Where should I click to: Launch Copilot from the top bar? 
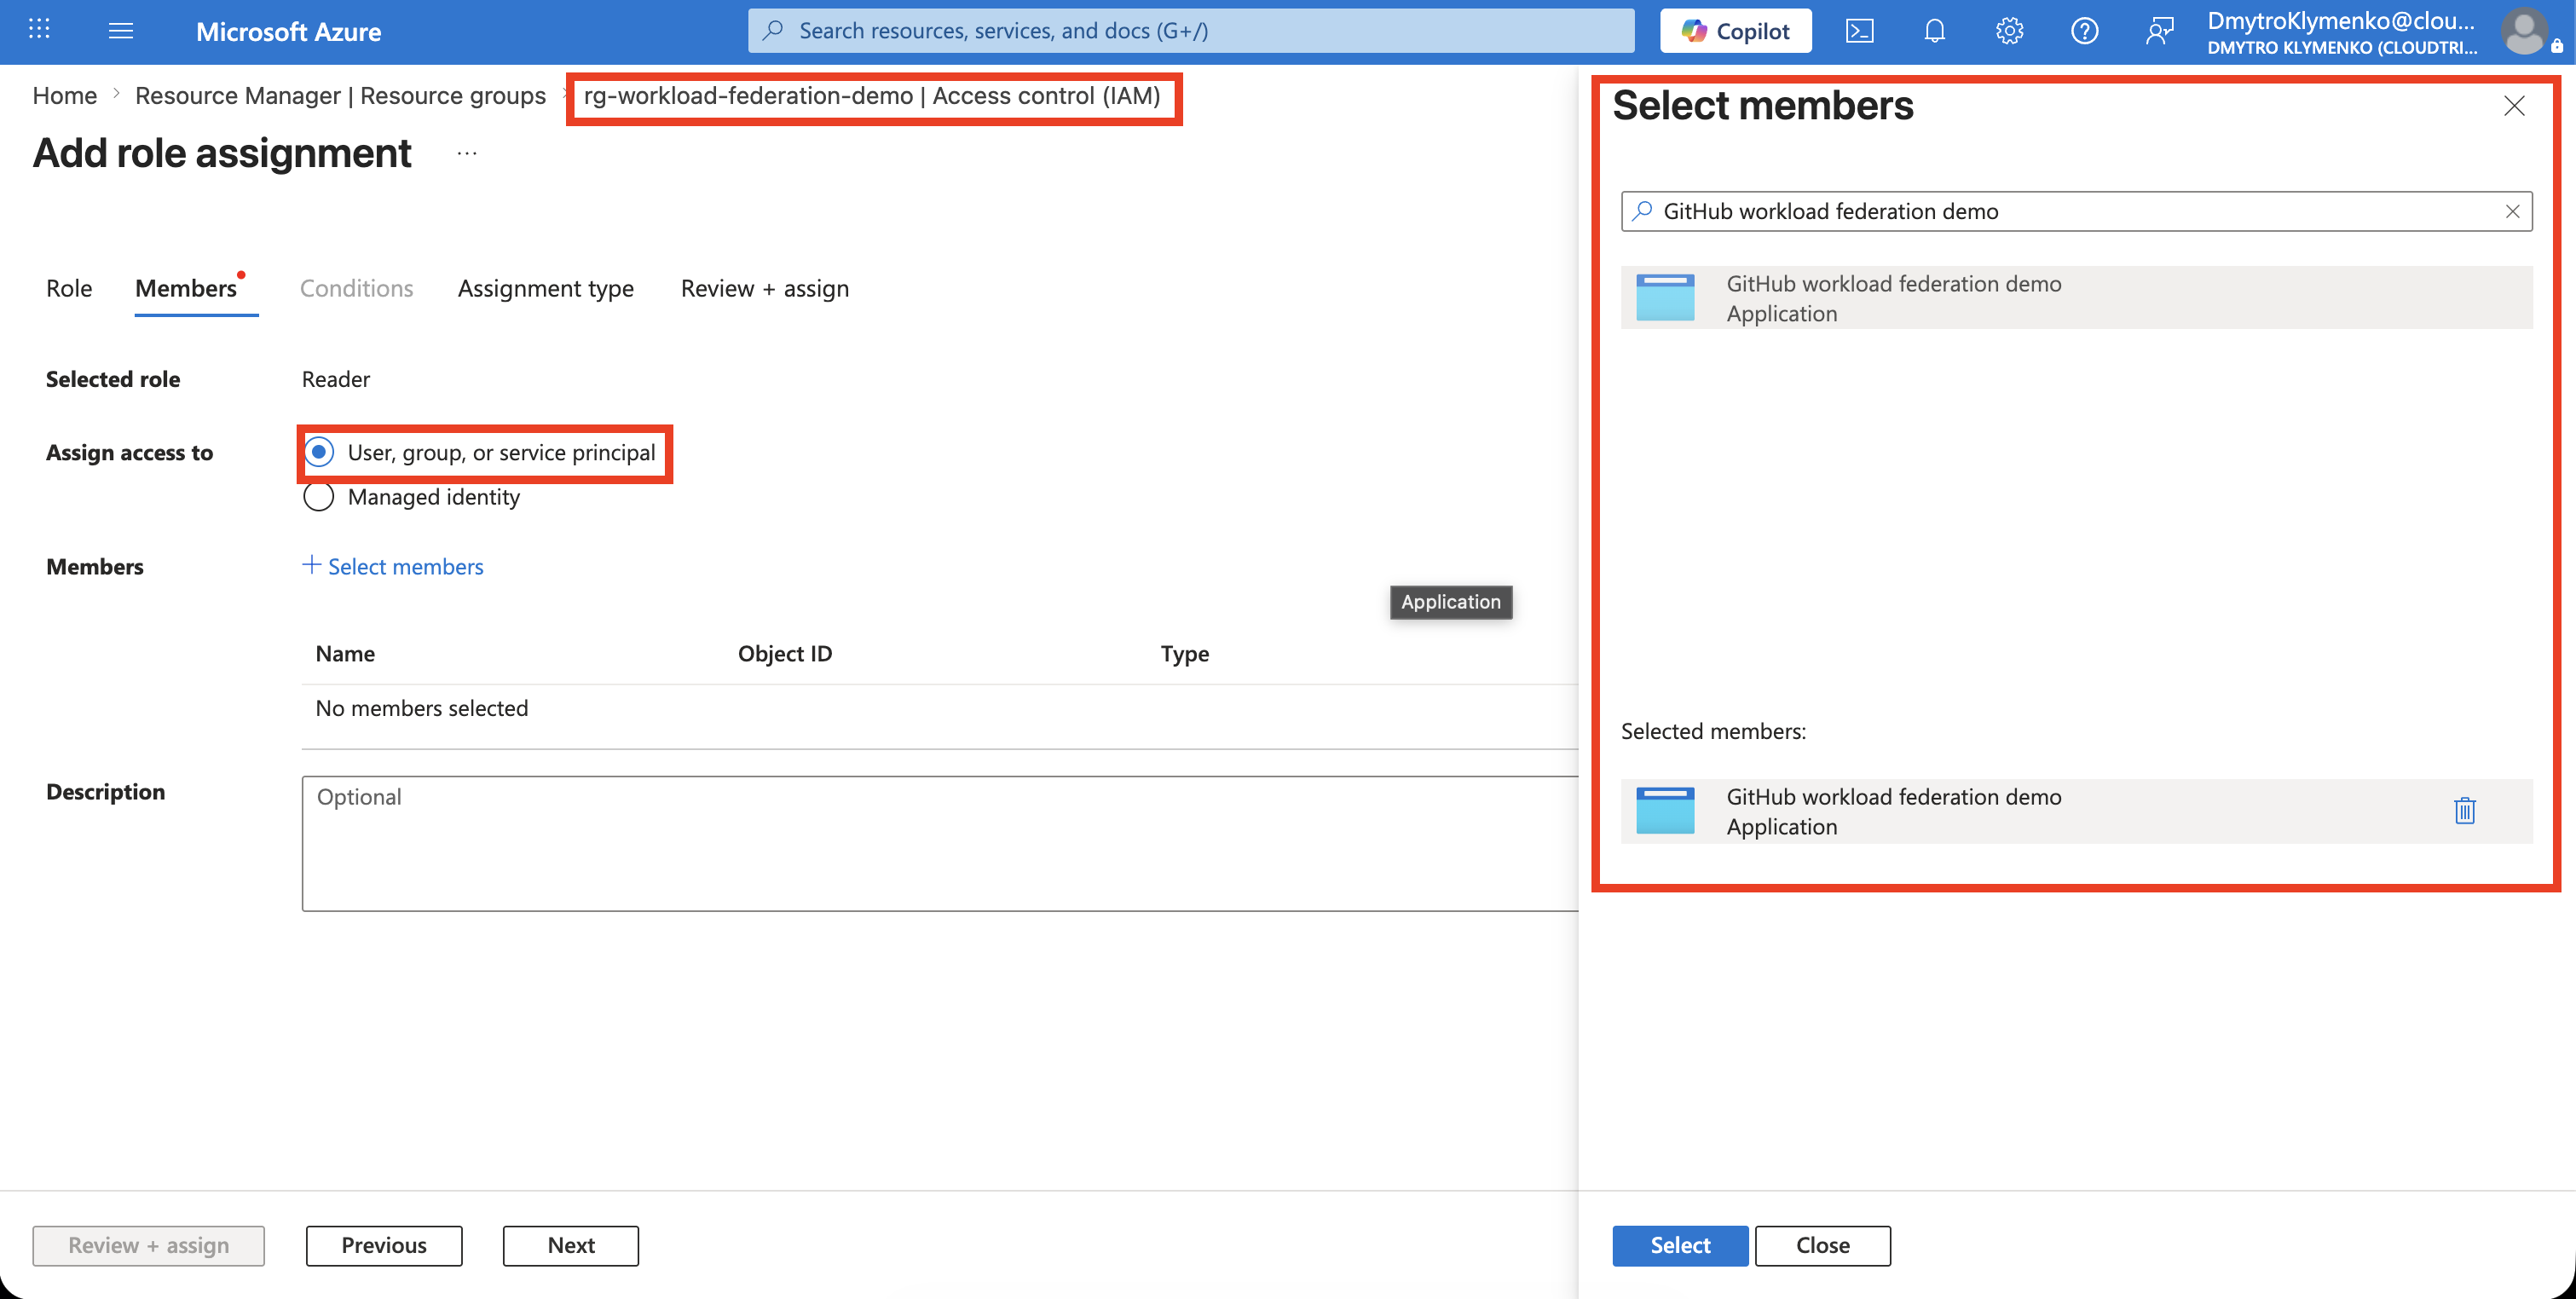pos(1735,30)
